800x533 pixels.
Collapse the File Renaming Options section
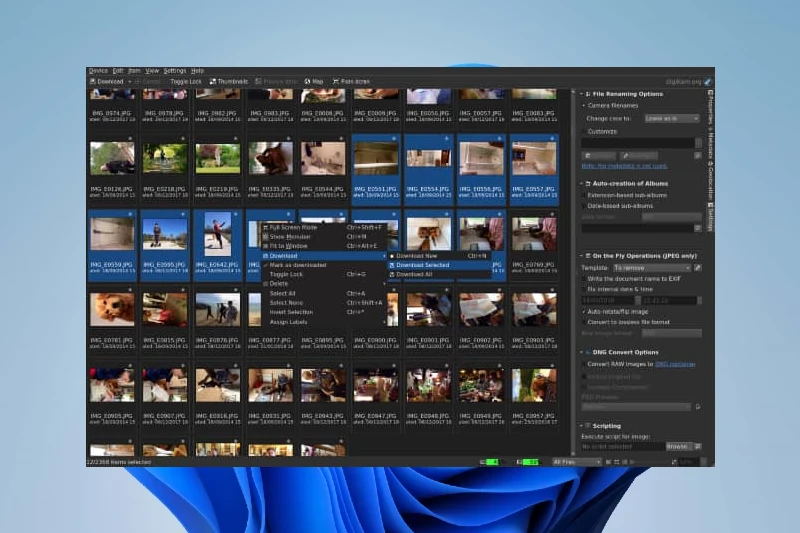tap(582, 94)
